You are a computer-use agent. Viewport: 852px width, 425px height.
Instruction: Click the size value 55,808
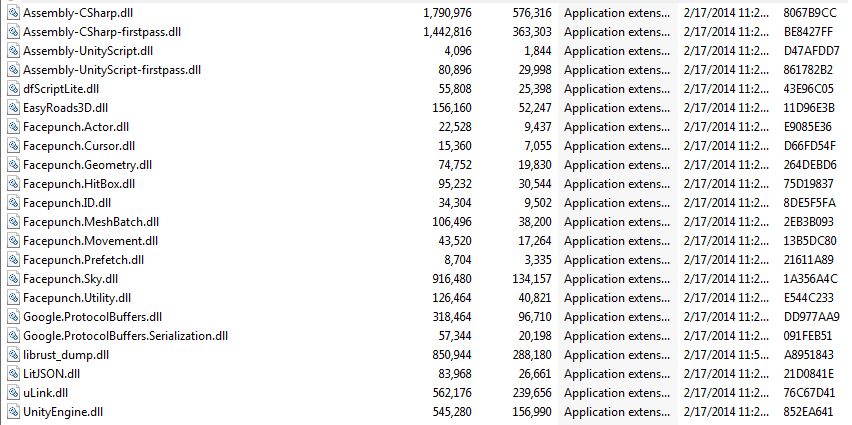[x=455, y=89]
